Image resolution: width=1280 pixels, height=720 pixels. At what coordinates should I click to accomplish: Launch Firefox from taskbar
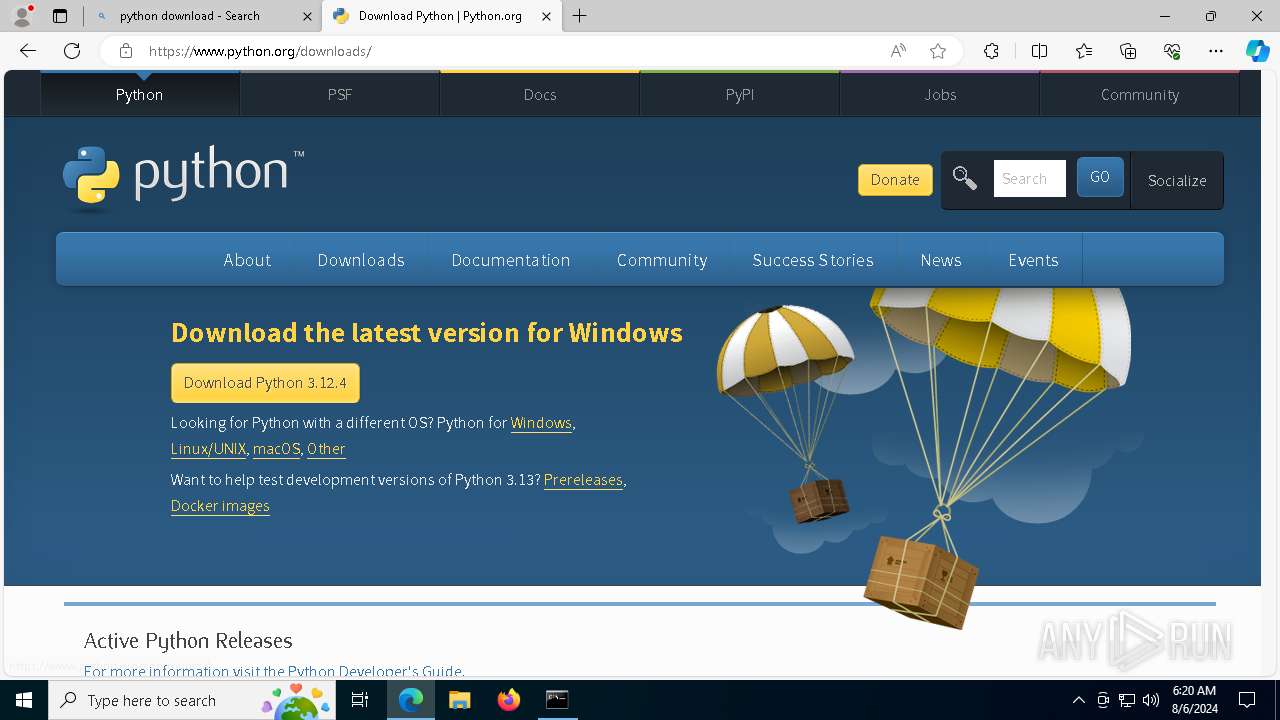click(508, 700)
